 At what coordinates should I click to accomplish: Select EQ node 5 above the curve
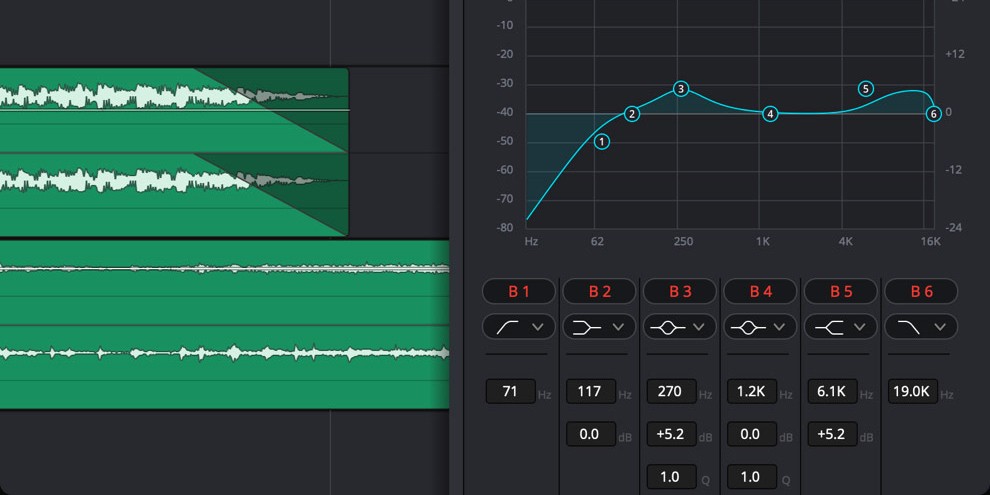point(866,89)
